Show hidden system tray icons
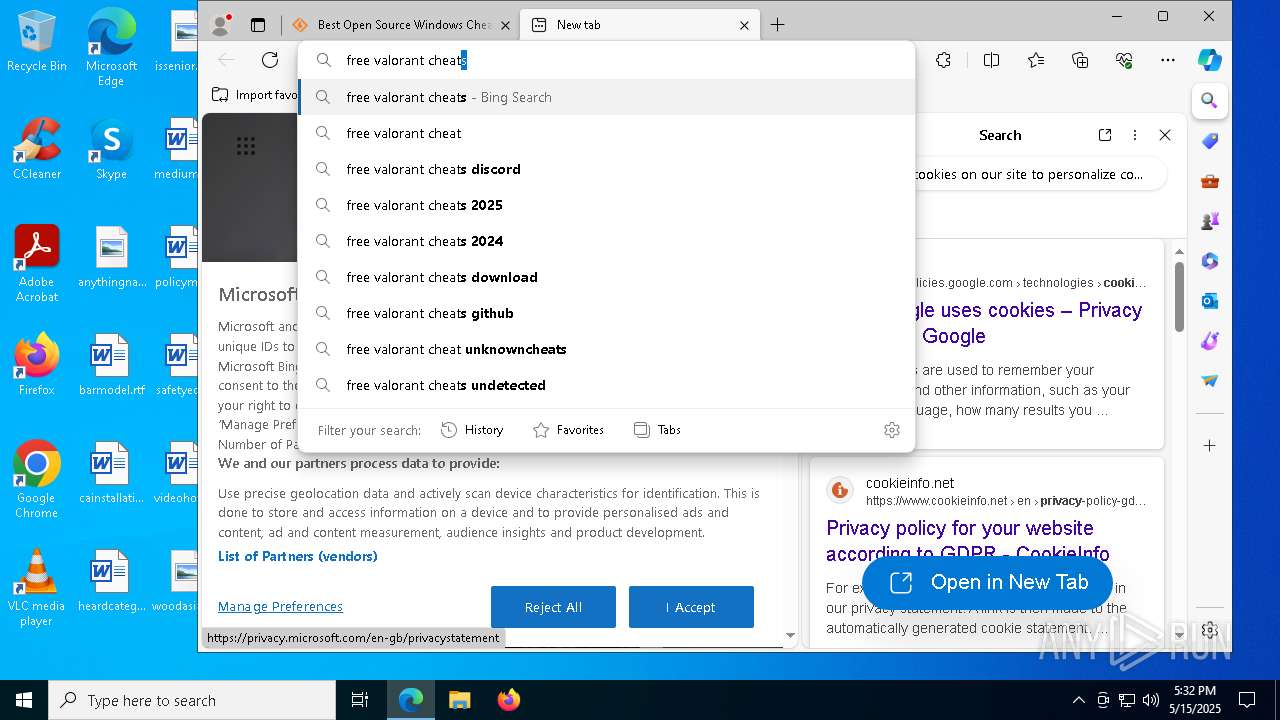 click(x=1078, y=700)
